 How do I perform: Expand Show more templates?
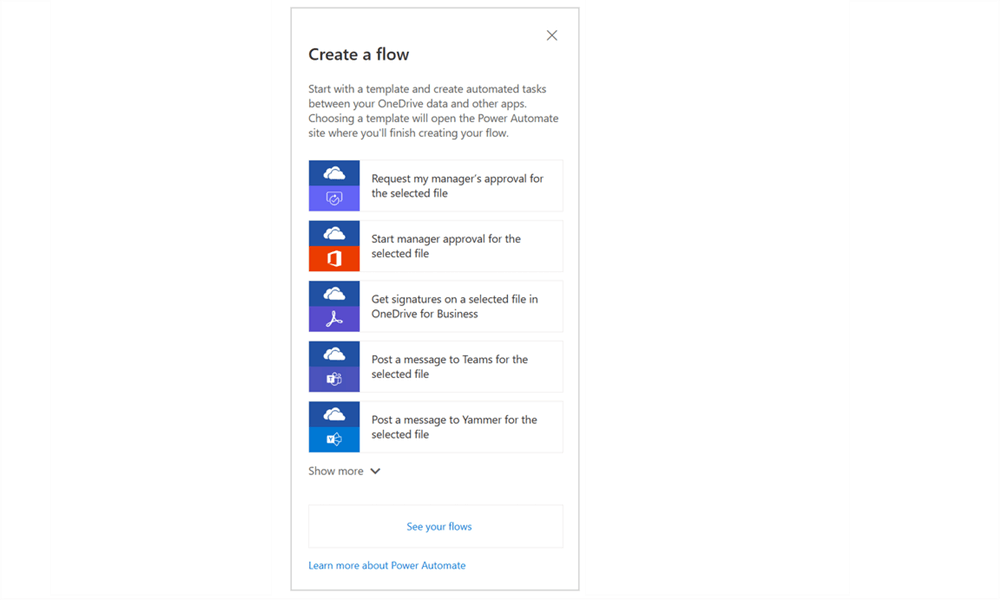coord(344,471)
